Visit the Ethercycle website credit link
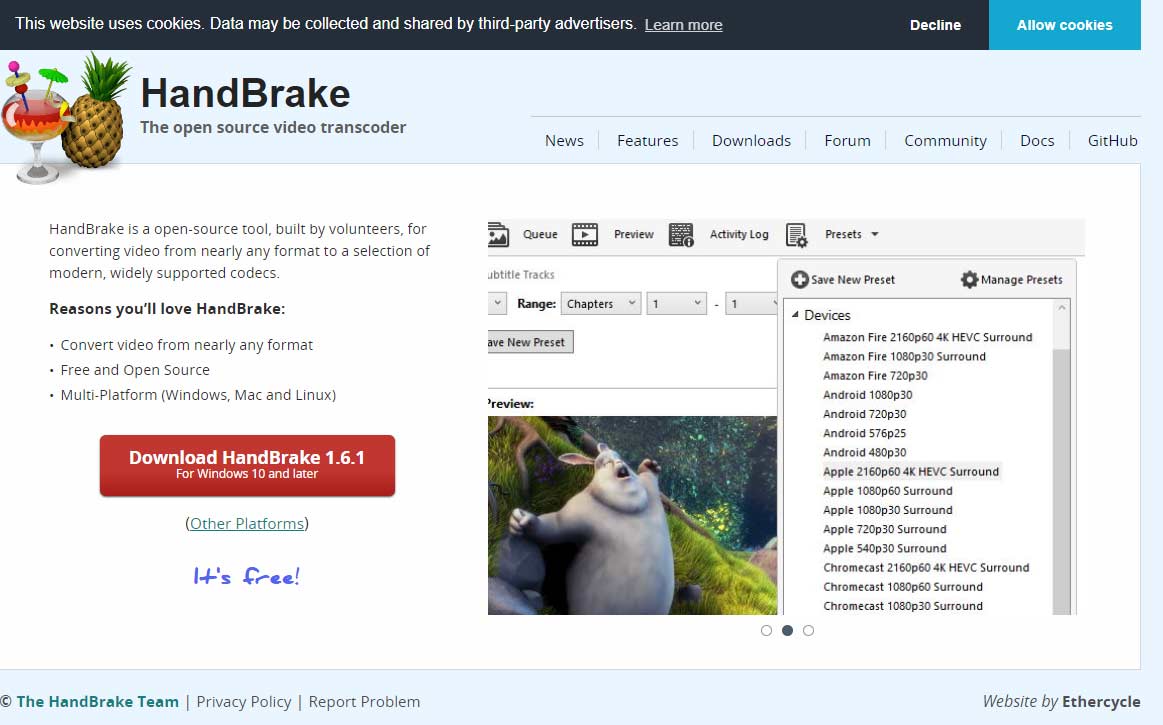 1101,701
